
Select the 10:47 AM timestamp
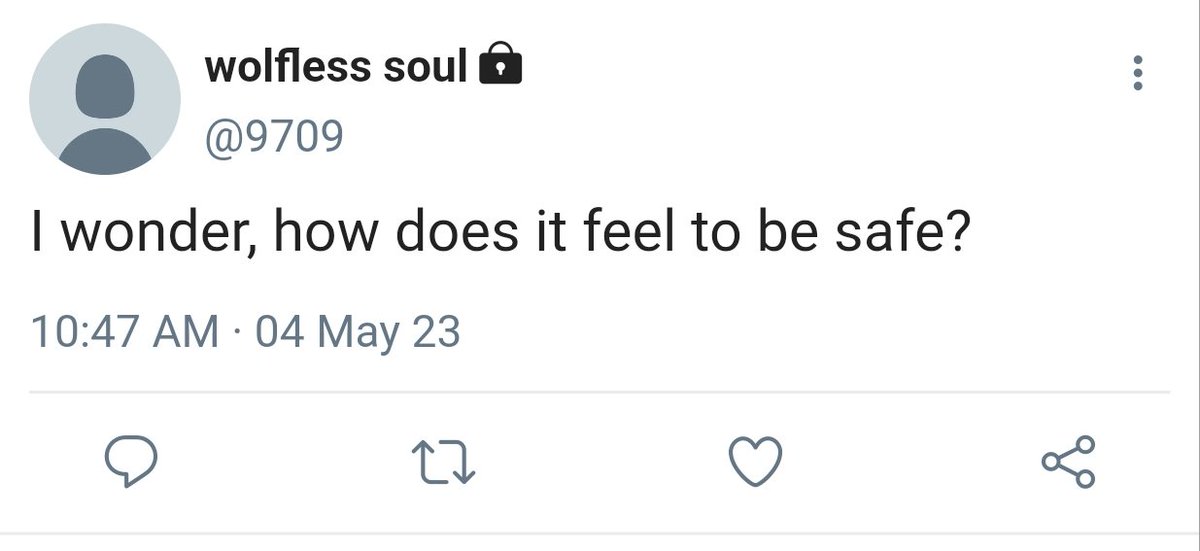(126, 330)
